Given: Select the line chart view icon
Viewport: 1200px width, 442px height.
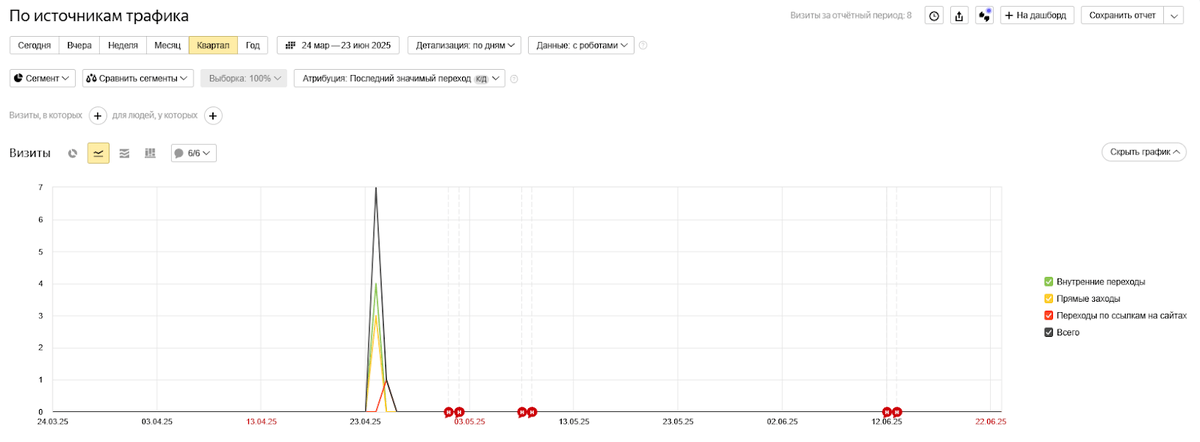Looking at the screenshot, I should [98, 153].
